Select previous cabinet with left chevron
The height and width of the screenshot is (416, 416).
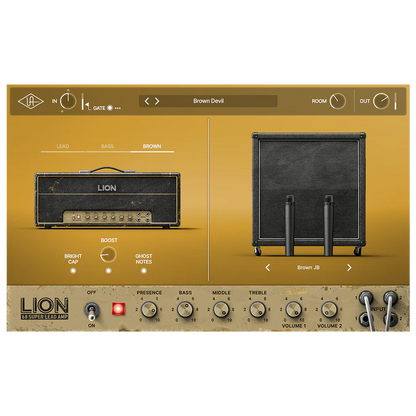pos(268,267)
